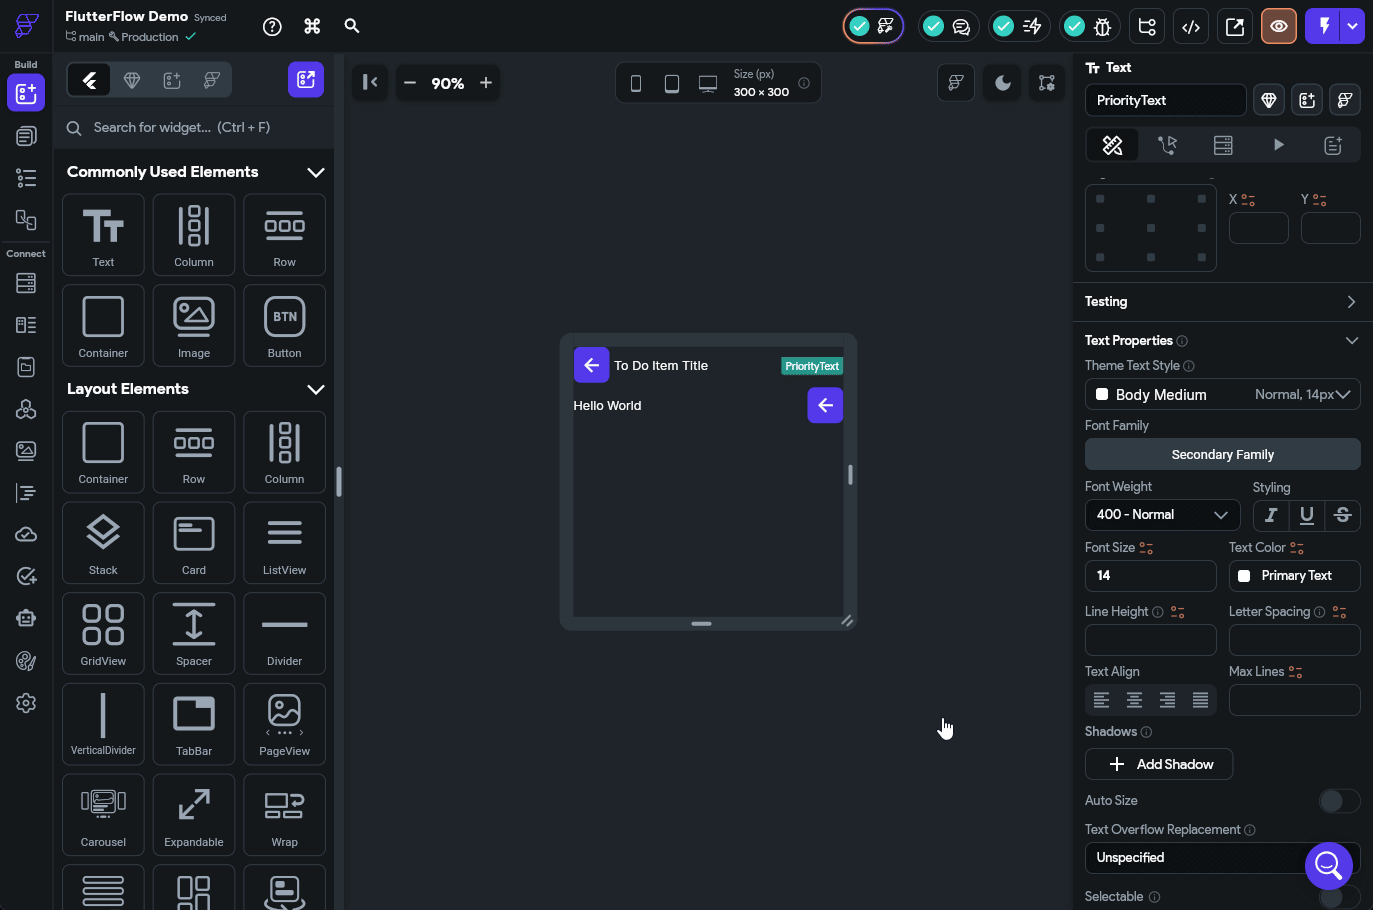Click the Add Shadow button
Viewport: 1373px width, 910px height.
coord(1159,764)
